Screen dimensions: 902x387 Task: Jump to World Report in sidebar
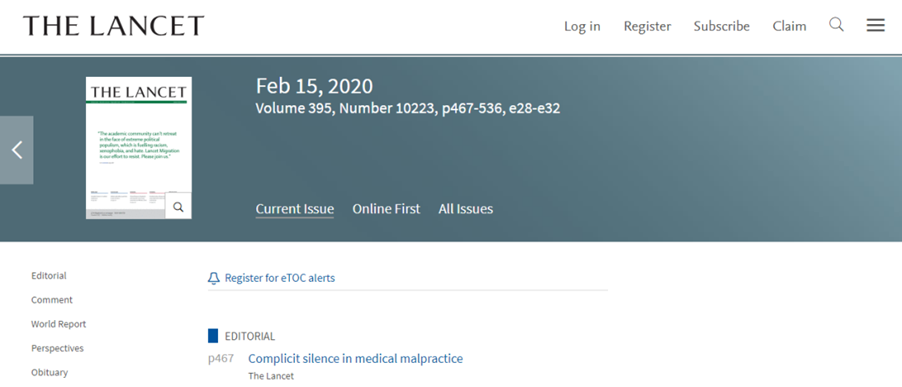[59, 324]
